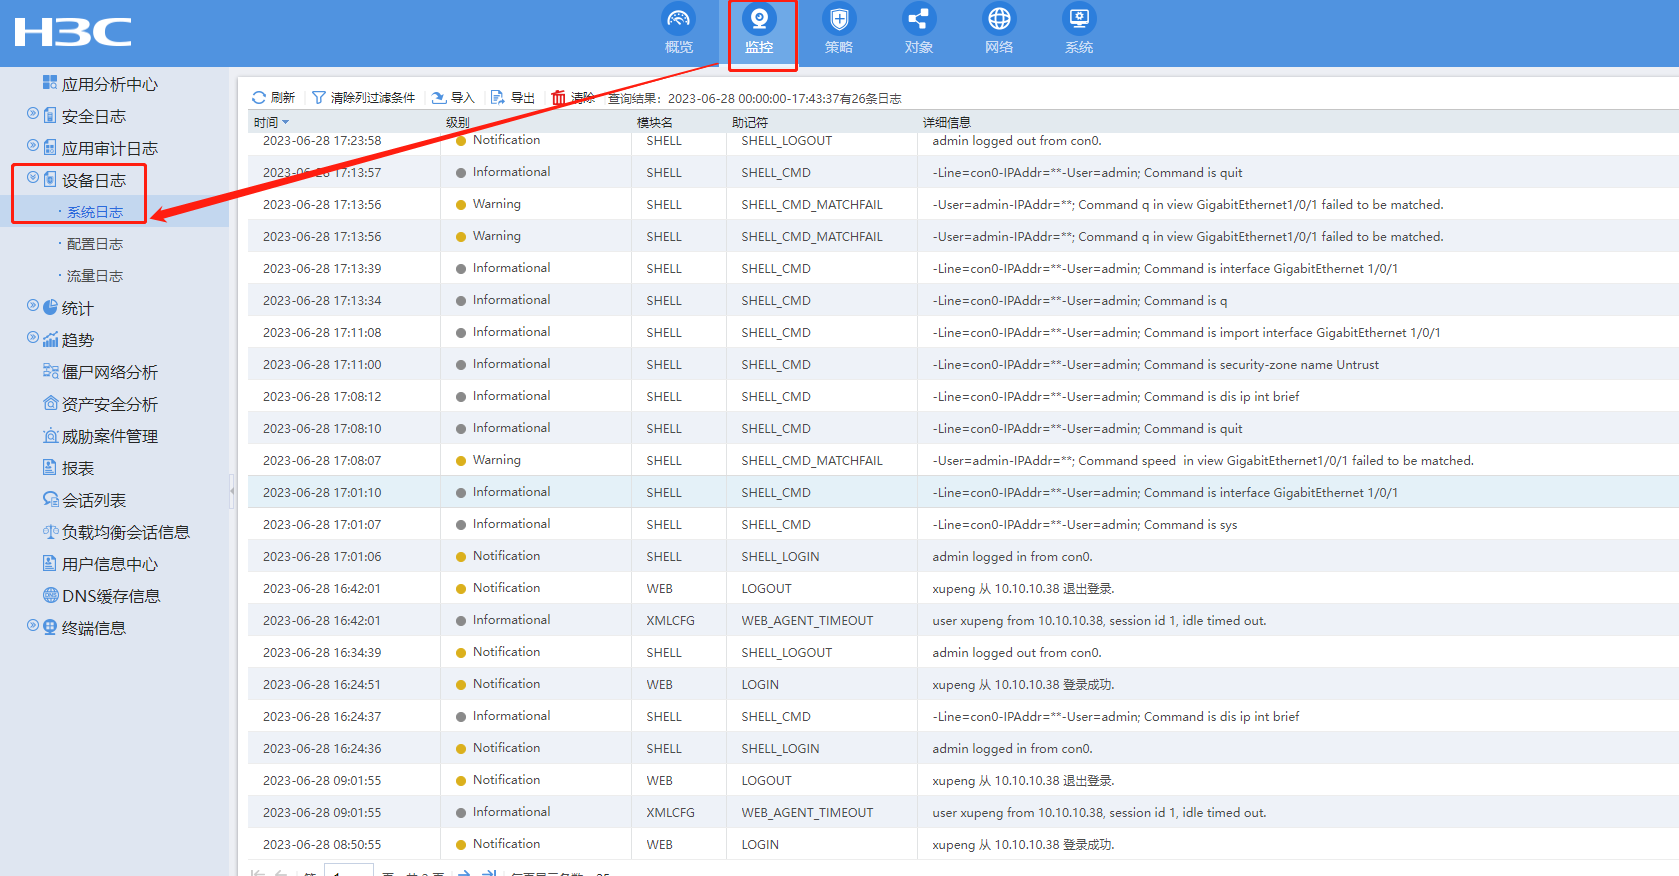This screenshot has width=1679, height=876.
Task: Expand the 应用审计日志 tree node
Action: tap(33, 147)
